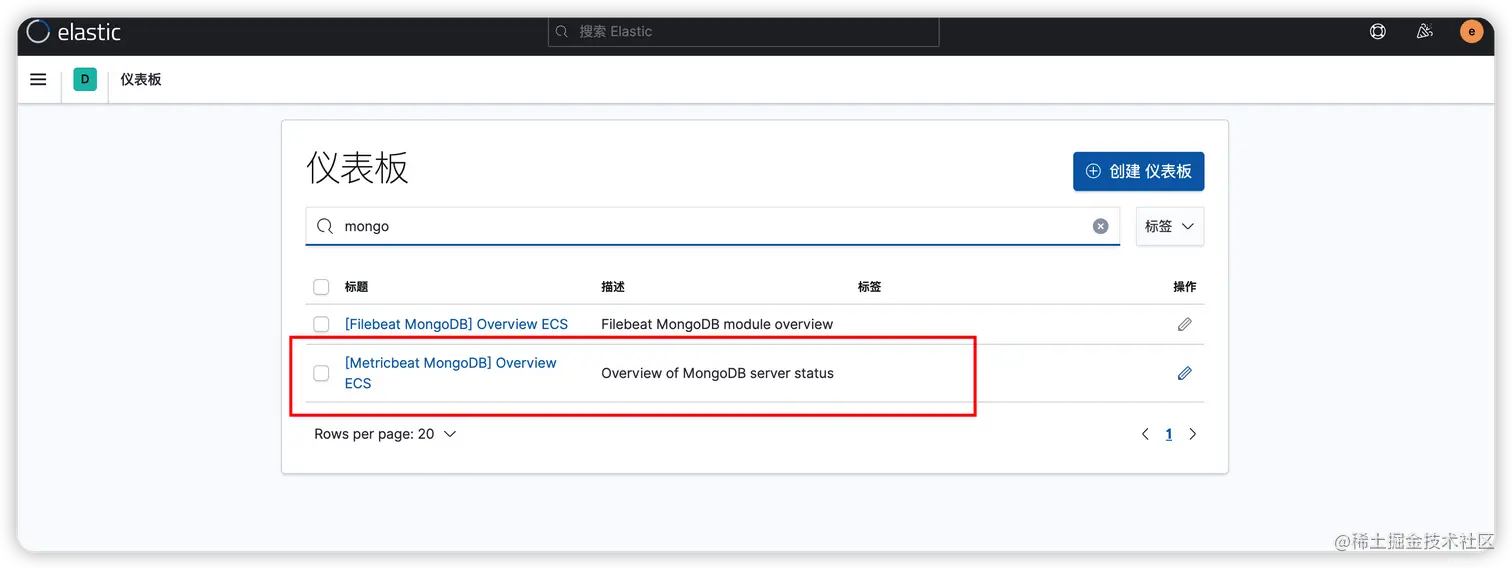Check the Filebeat MongoDB row checkbox
Viewport: 1512px width, 569px height.
pos(321,324)
